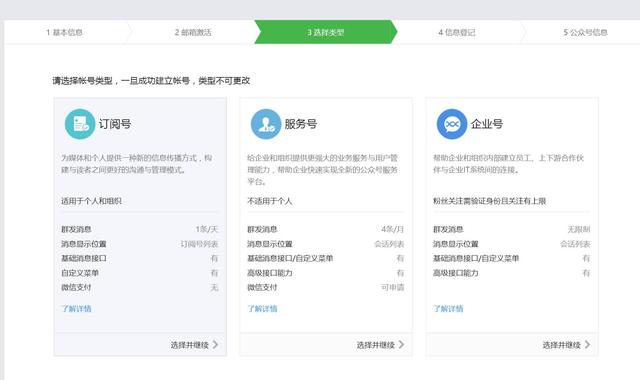Viewport: 640px width, 380px height.
Task: Click the chevron arrow in 服务号 card footer
Action: 402,344
